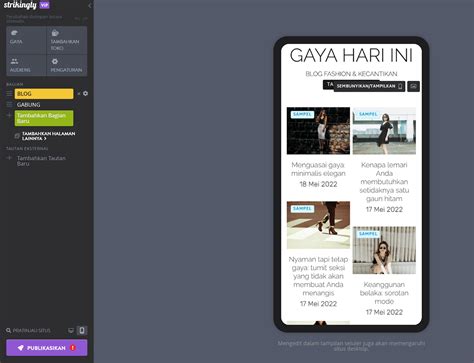Click the VIP badge
This screenshot has height=363, width=474.
click(x=44, y=5)
